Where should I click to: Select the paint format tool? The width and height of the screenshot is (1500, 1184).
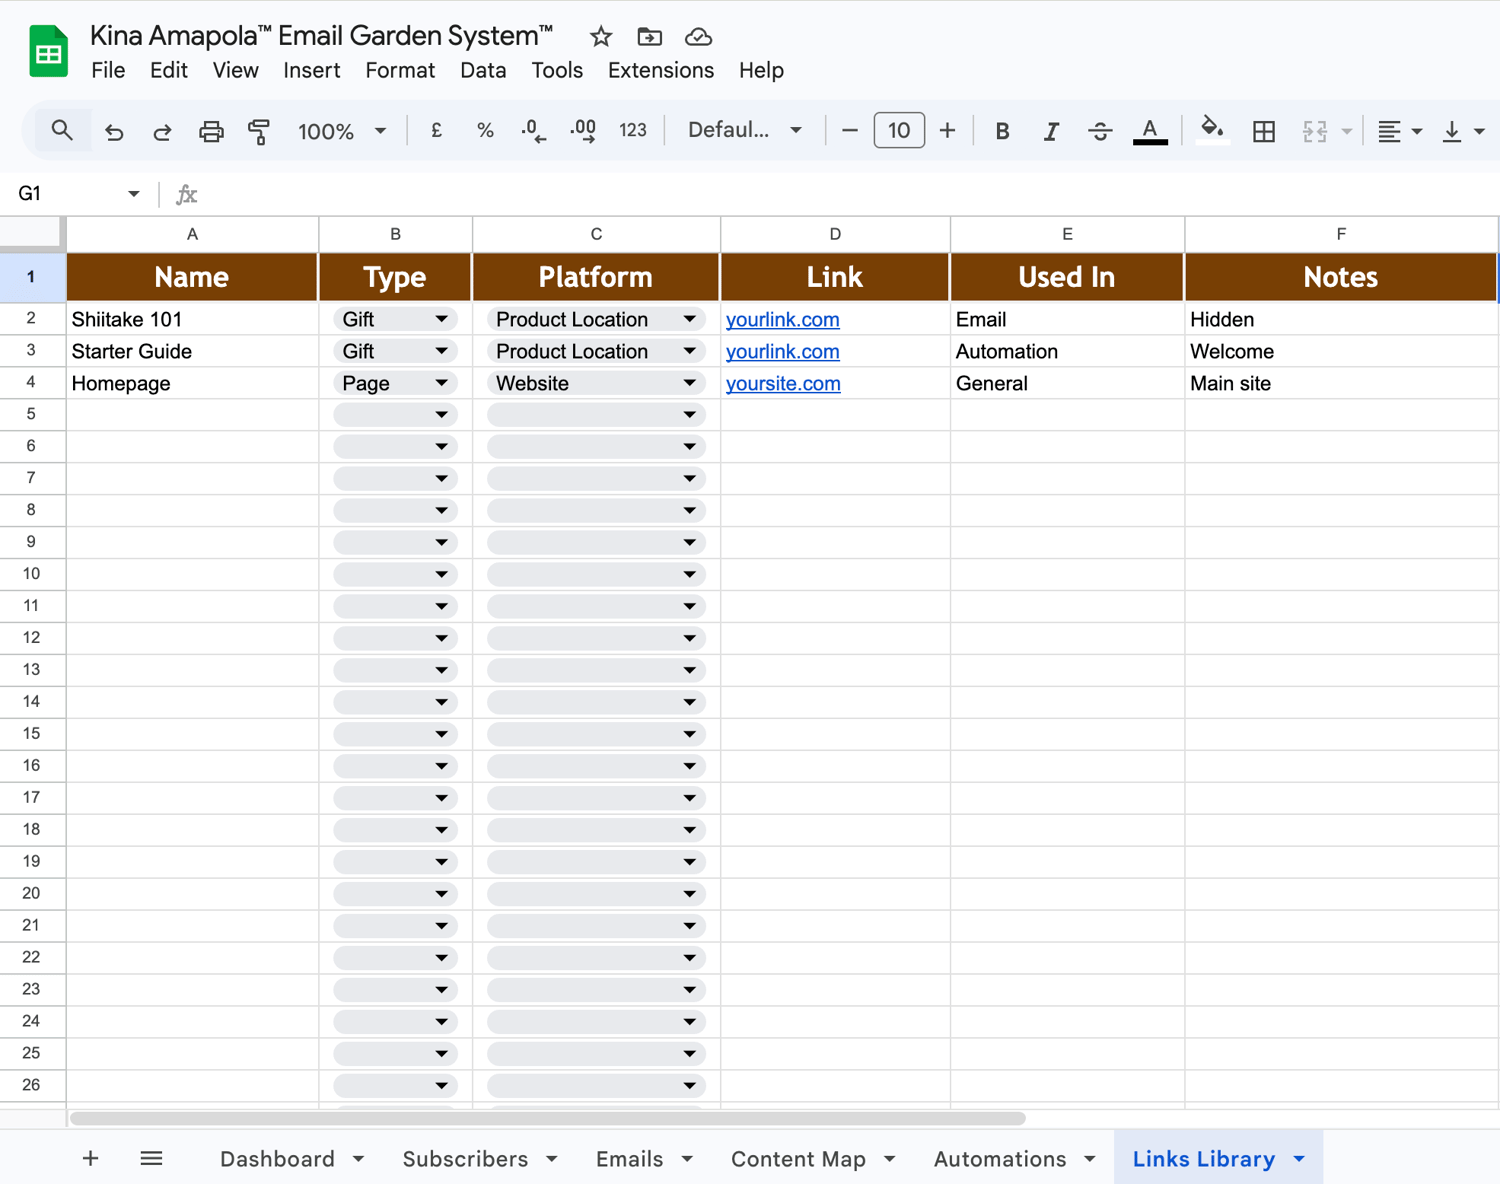[x=259, y=131]
